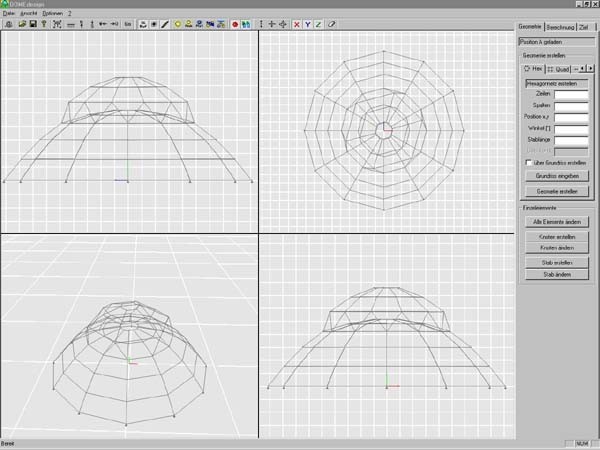Switch to the Quad sub-tab

(x=556, y=69)
